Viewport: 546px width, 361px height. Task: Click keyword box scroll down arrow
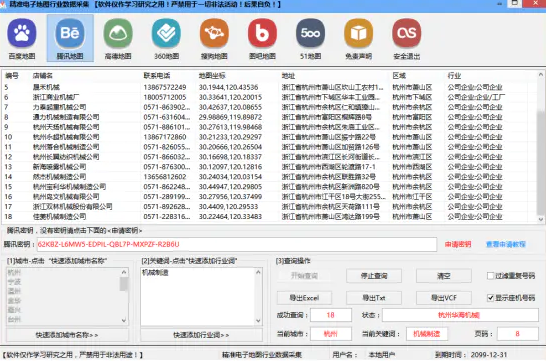pos(258,321)
